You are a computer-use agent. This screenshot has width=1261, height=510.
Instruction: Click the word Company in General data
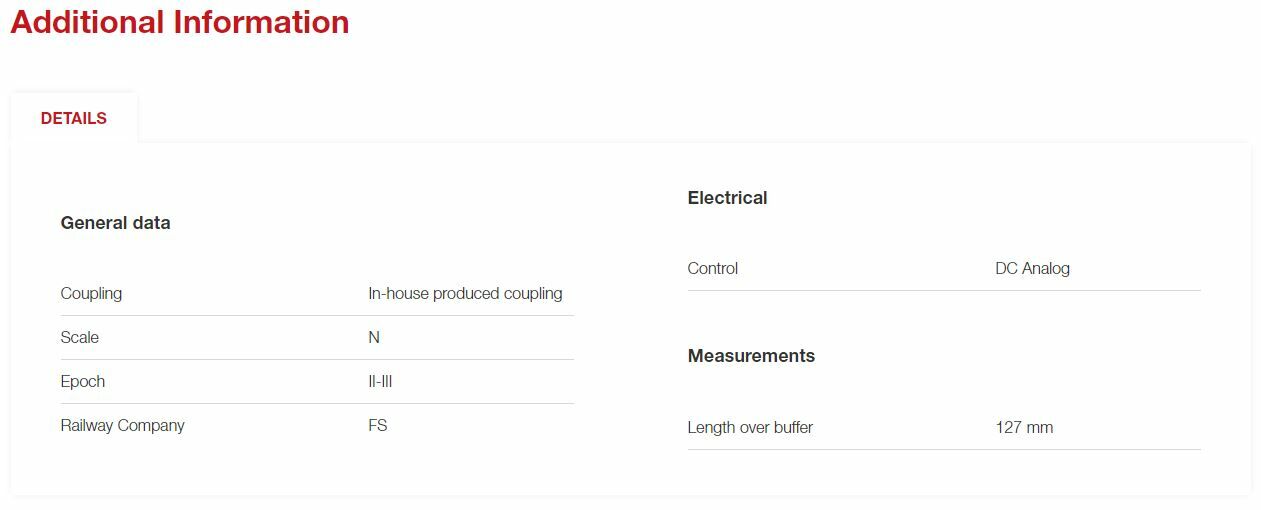pos(151,425)
